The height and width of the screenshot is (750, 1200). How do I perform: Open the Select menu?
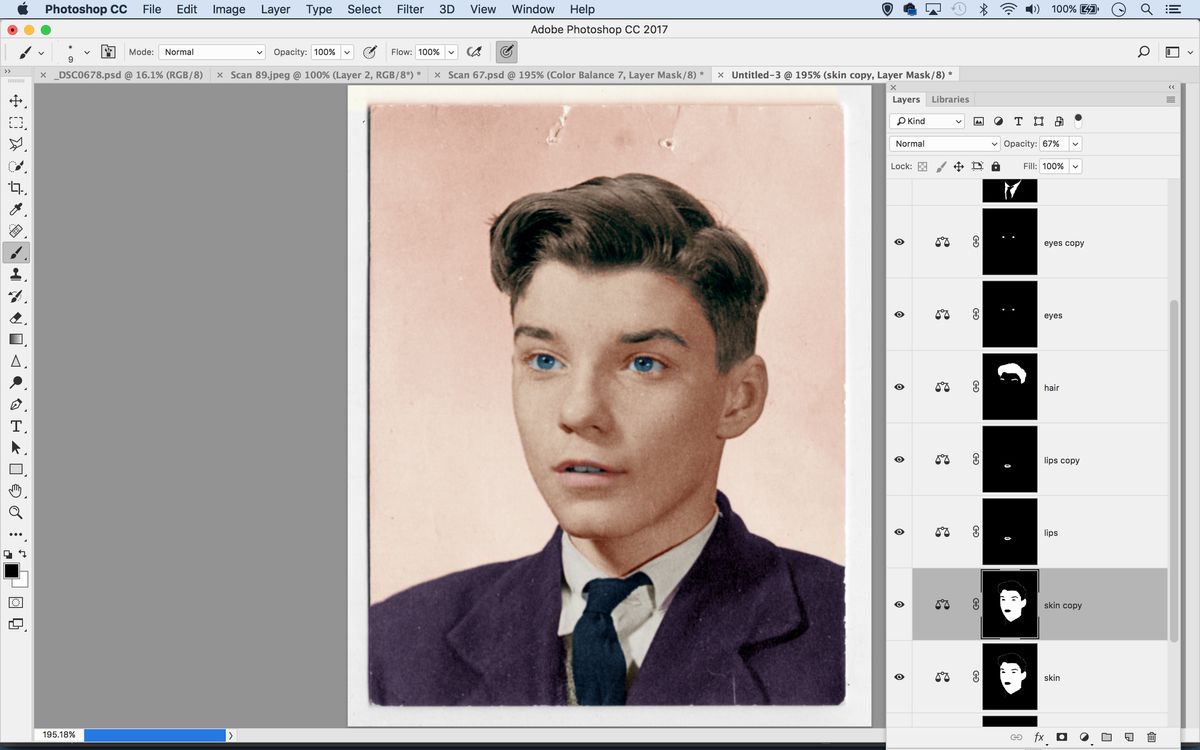(x=364, y=9)
